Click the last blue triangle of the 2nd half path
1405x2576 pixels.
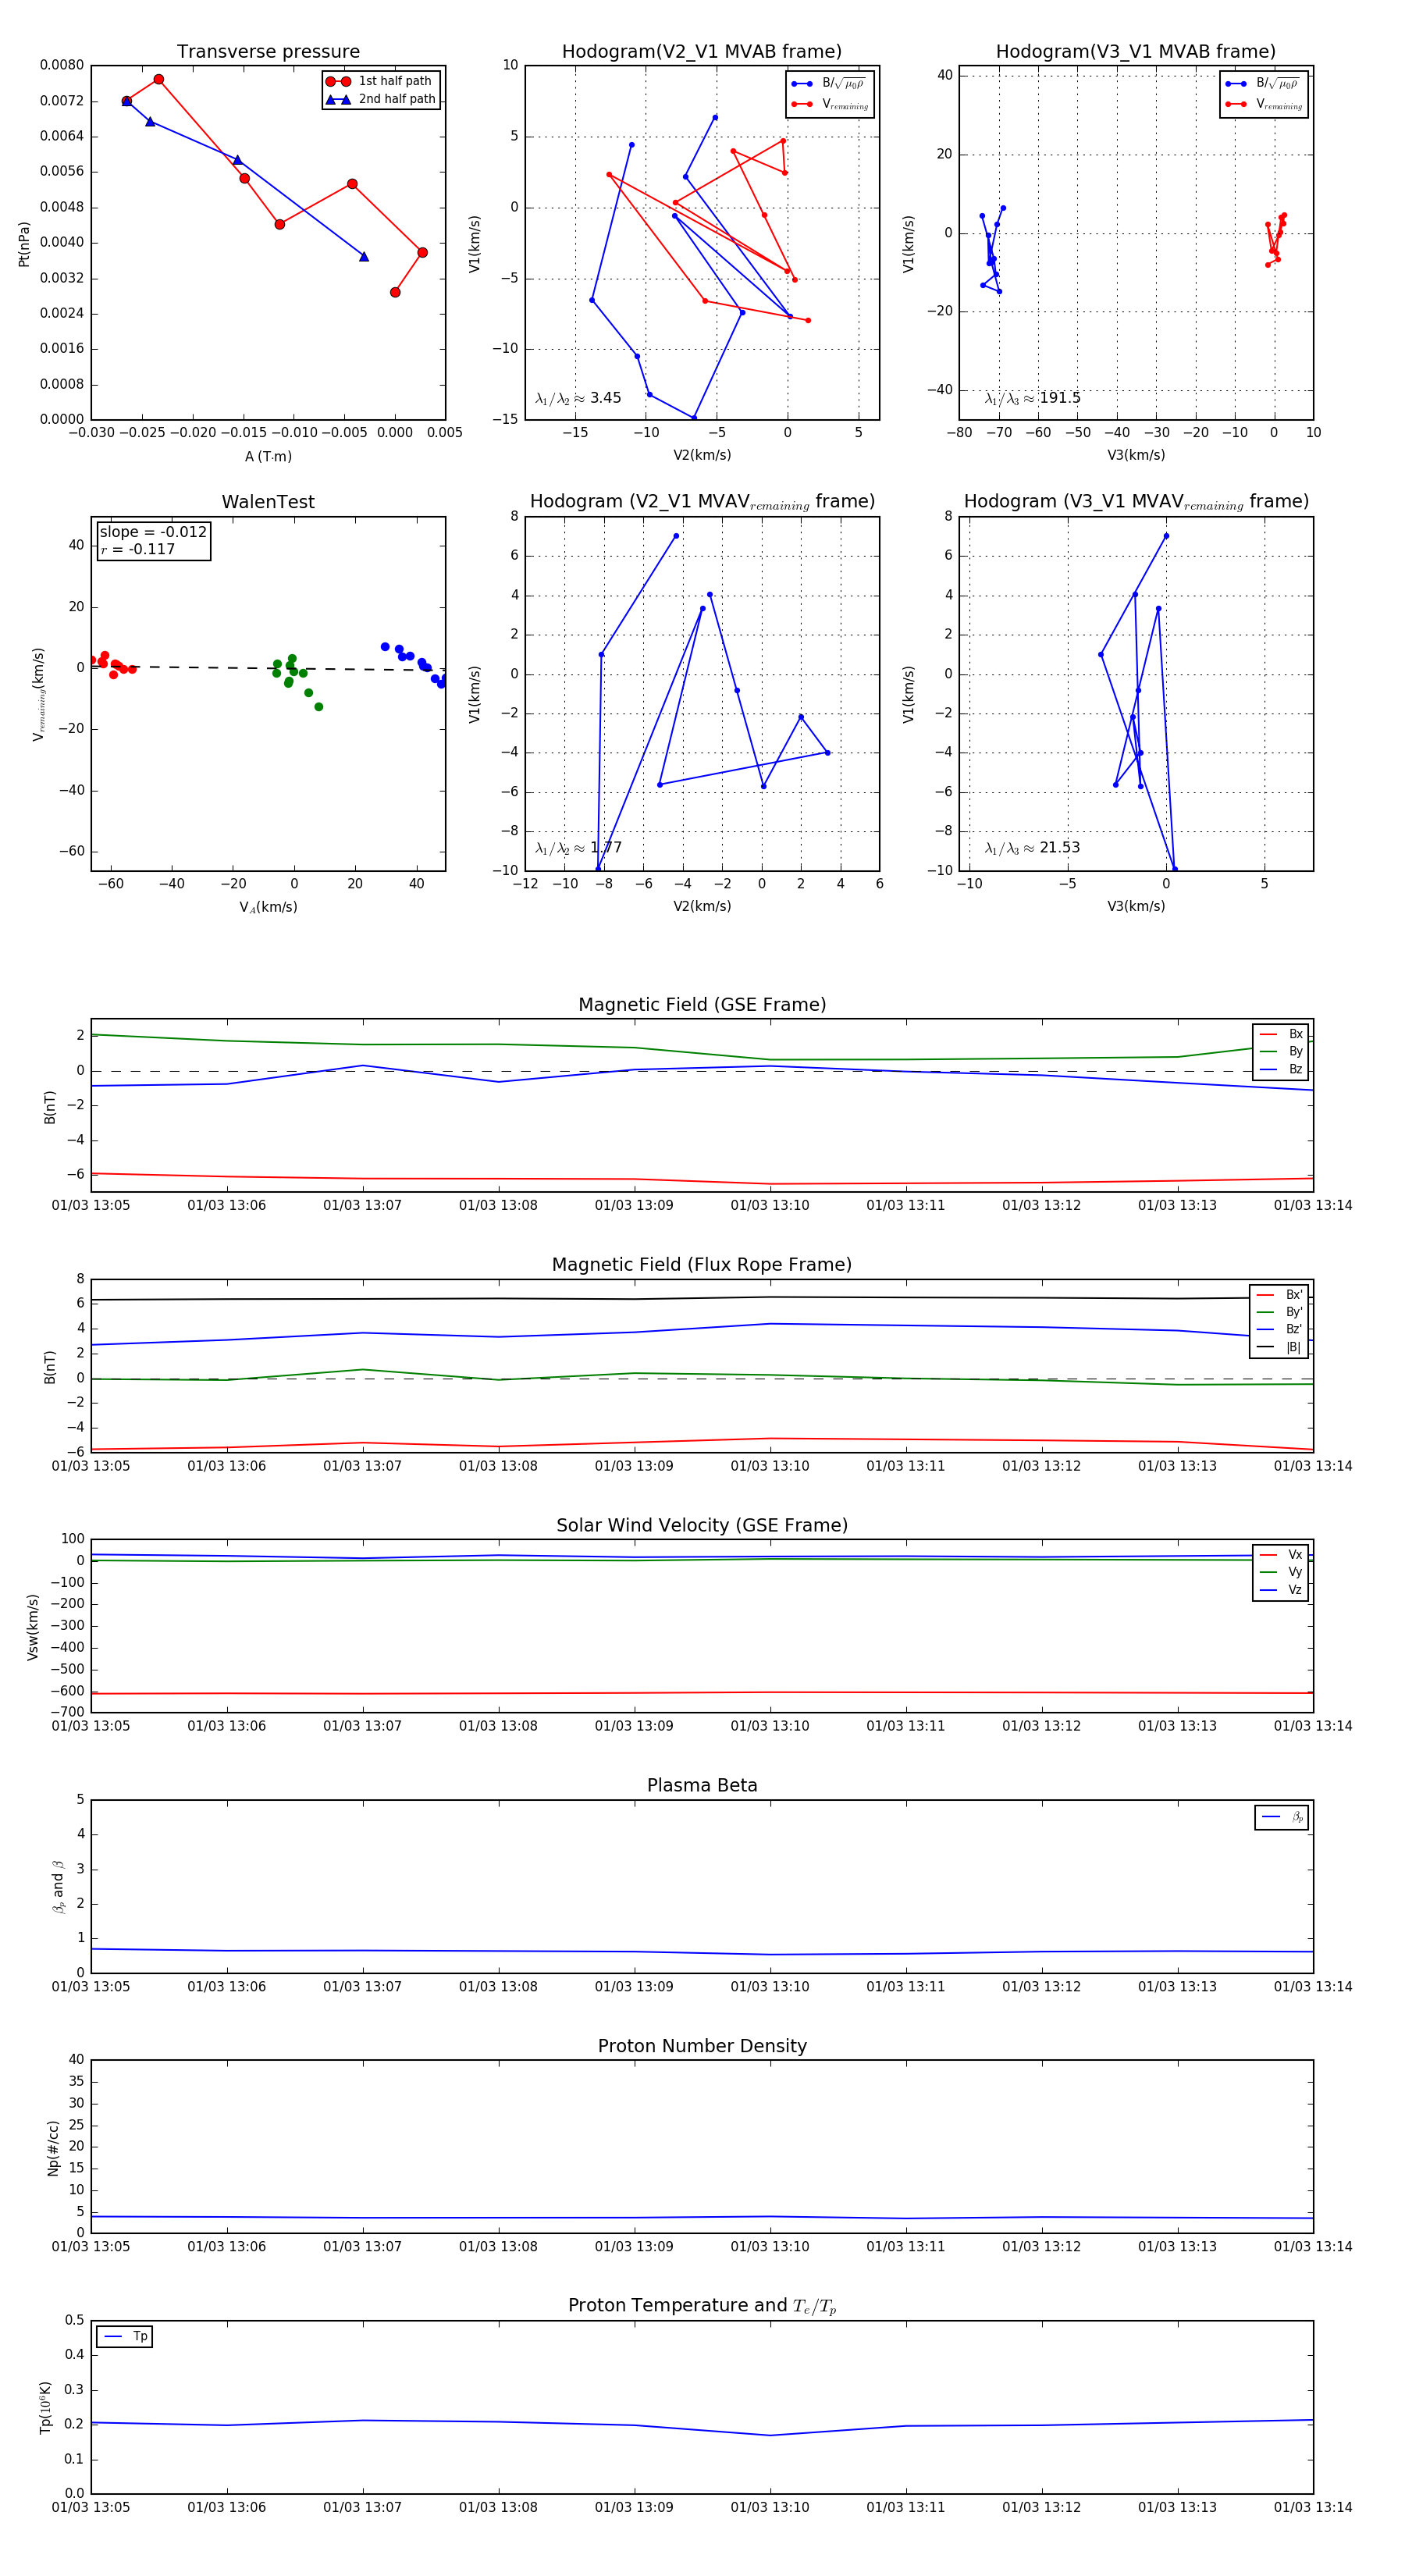[364, 257]
